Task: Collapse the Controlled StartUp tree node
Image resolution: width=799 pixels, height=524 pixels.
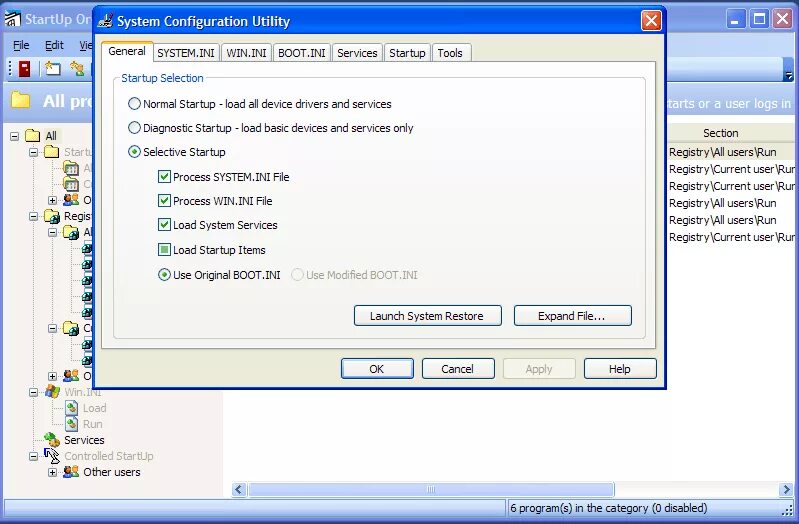Action: pyautogui.click(x=34, y=456)
